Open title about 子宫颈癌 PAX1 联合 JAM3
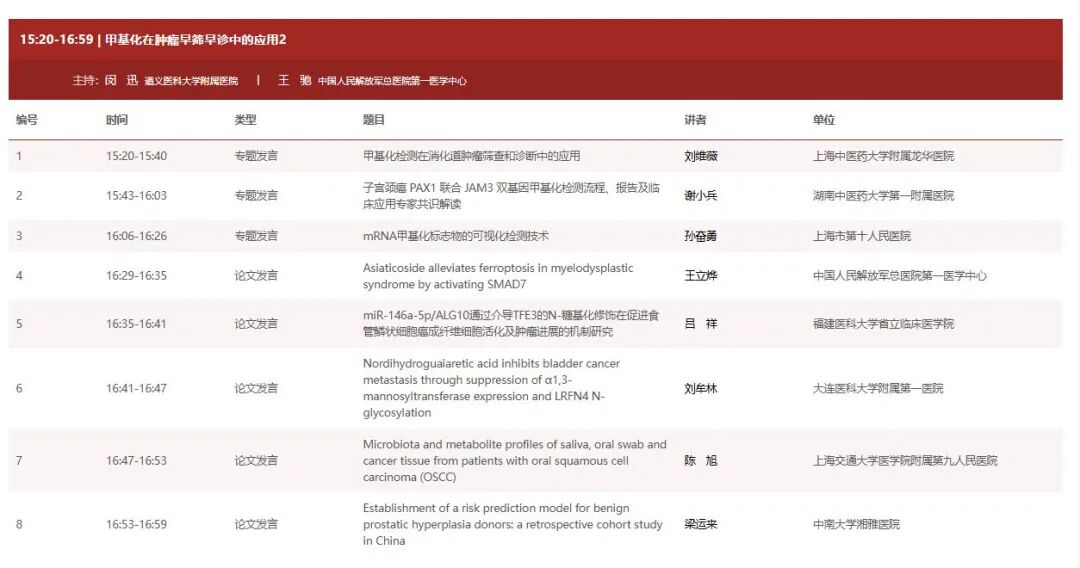Viewport: 1080px width, 568px height. click(511, 196)
